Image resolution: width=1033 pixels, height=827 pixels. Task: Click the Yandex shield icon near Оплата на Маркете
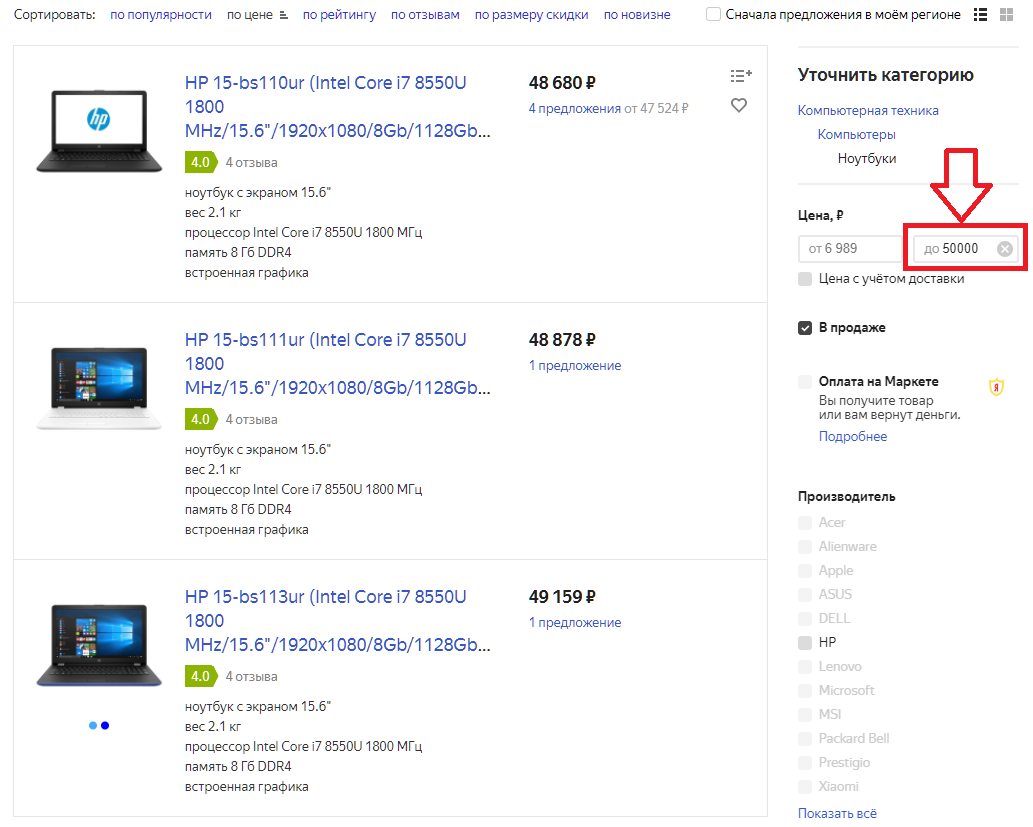click(x=996, y=387)
